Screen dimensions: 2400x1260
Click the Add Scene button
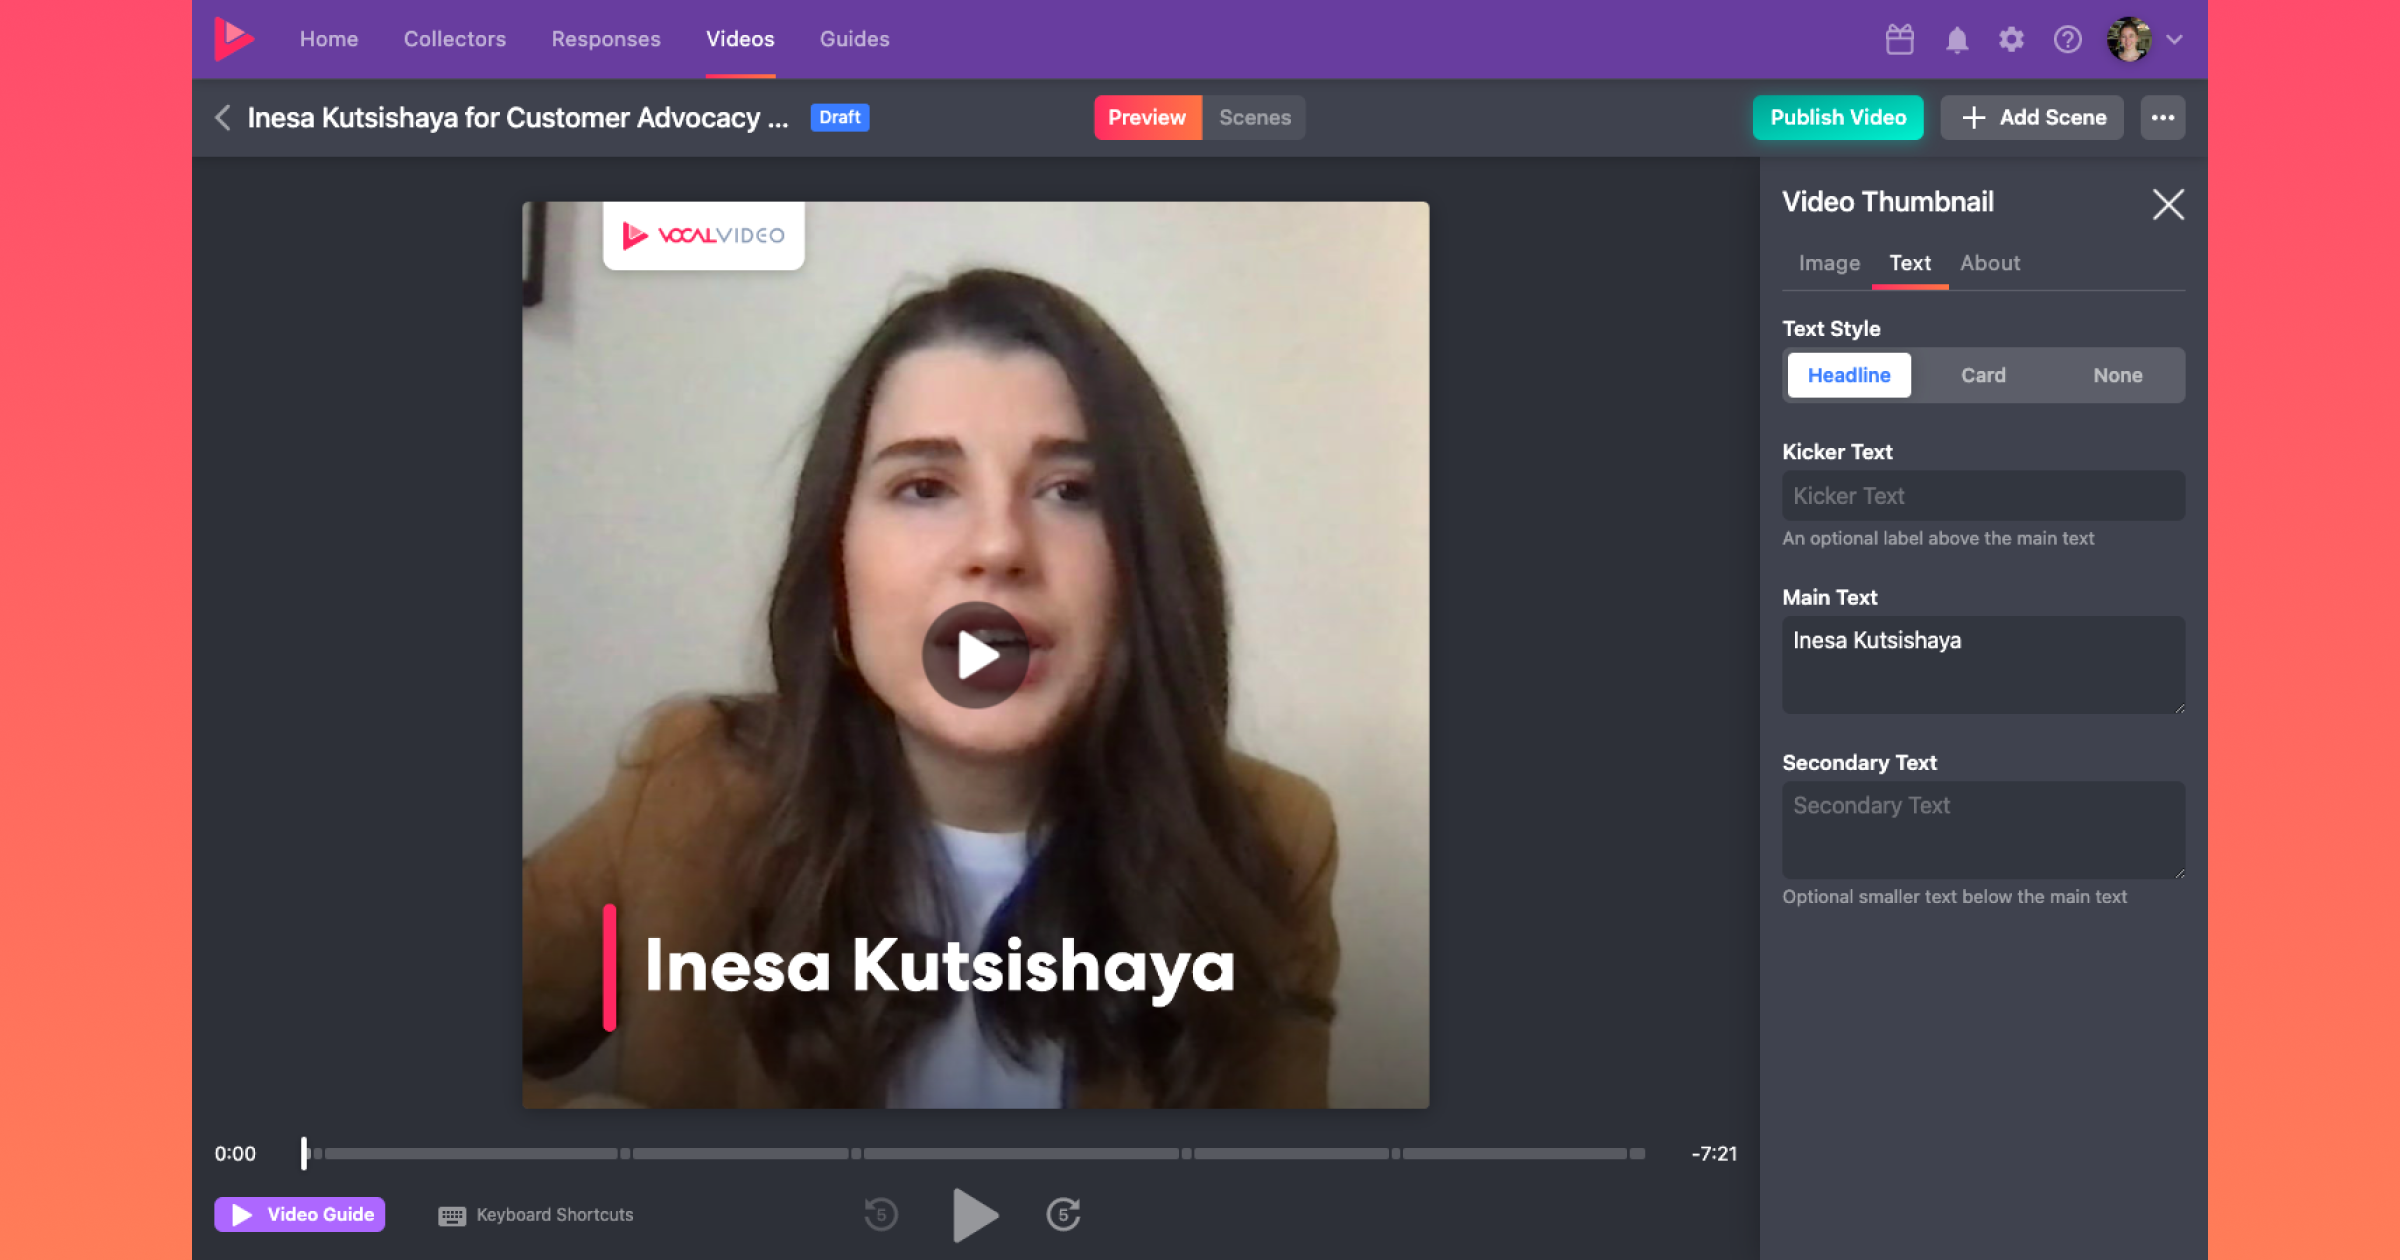pos(2032,117)
